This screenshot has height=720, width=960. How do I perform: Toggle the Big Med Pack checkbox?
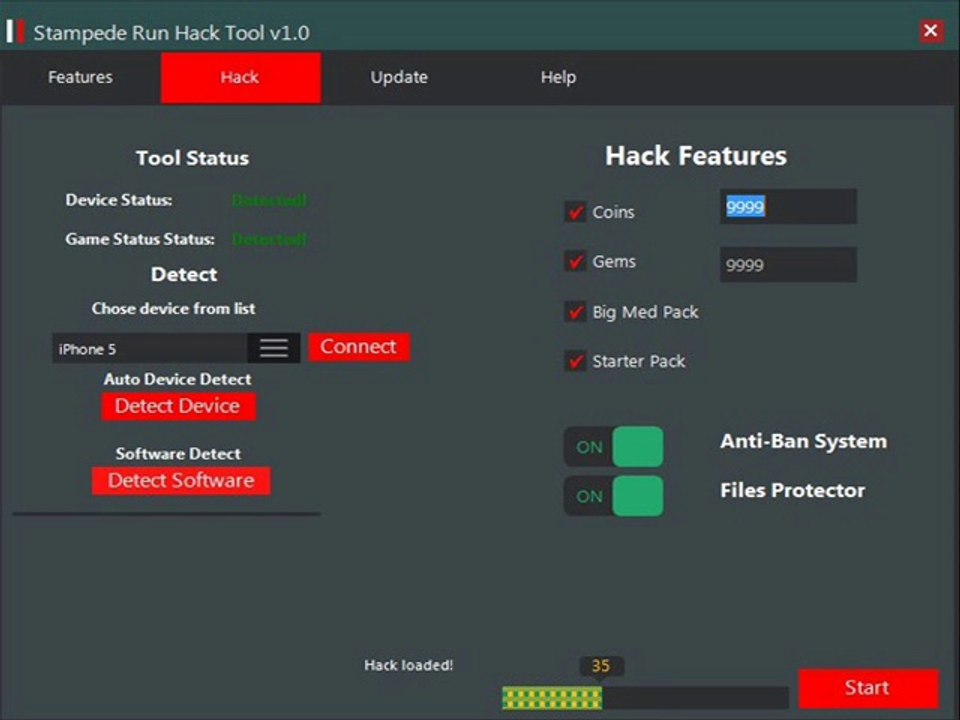(575, 312)
